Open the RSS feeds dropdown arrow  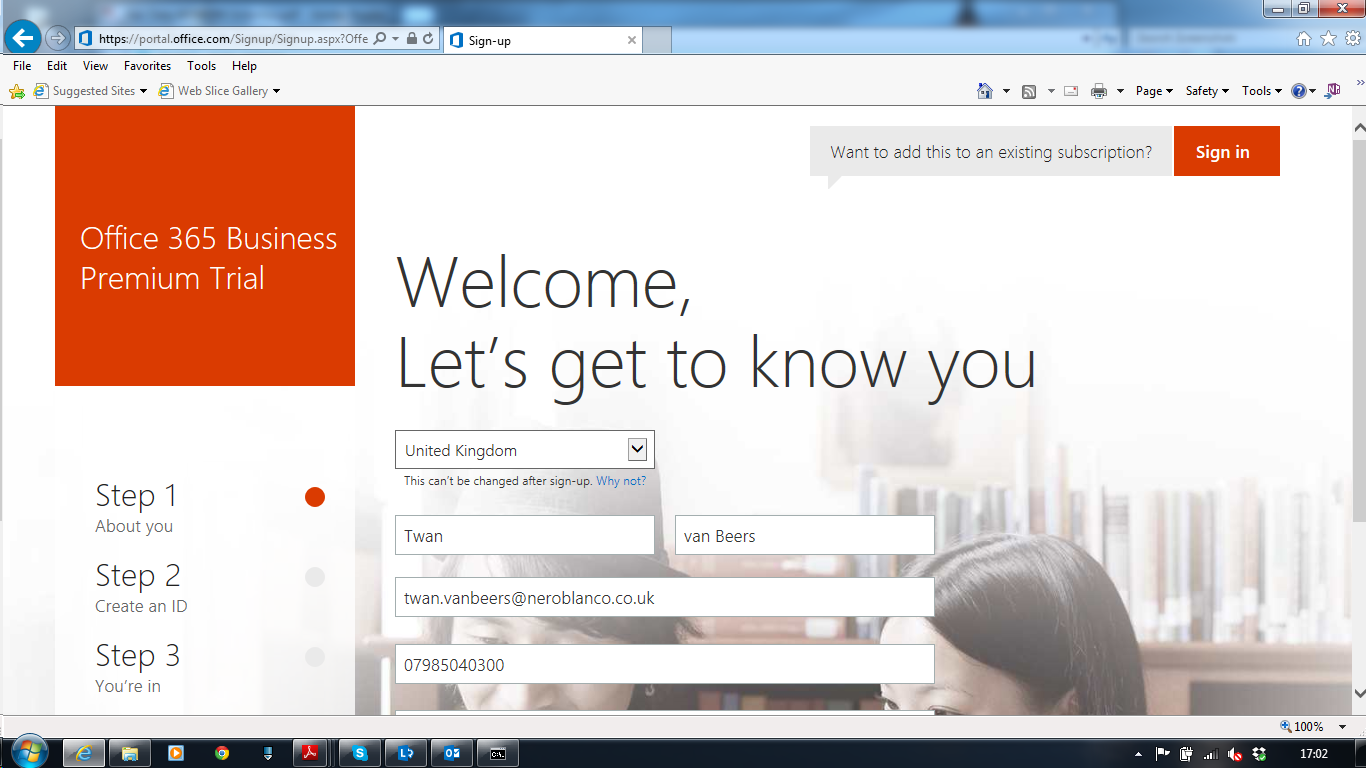(1051, 91)
